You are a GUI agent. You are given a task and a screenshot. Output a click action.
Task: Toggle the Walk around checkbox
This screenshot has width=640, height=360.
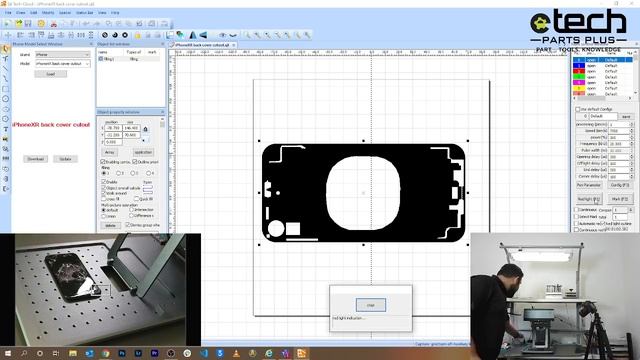pos(104,193)
